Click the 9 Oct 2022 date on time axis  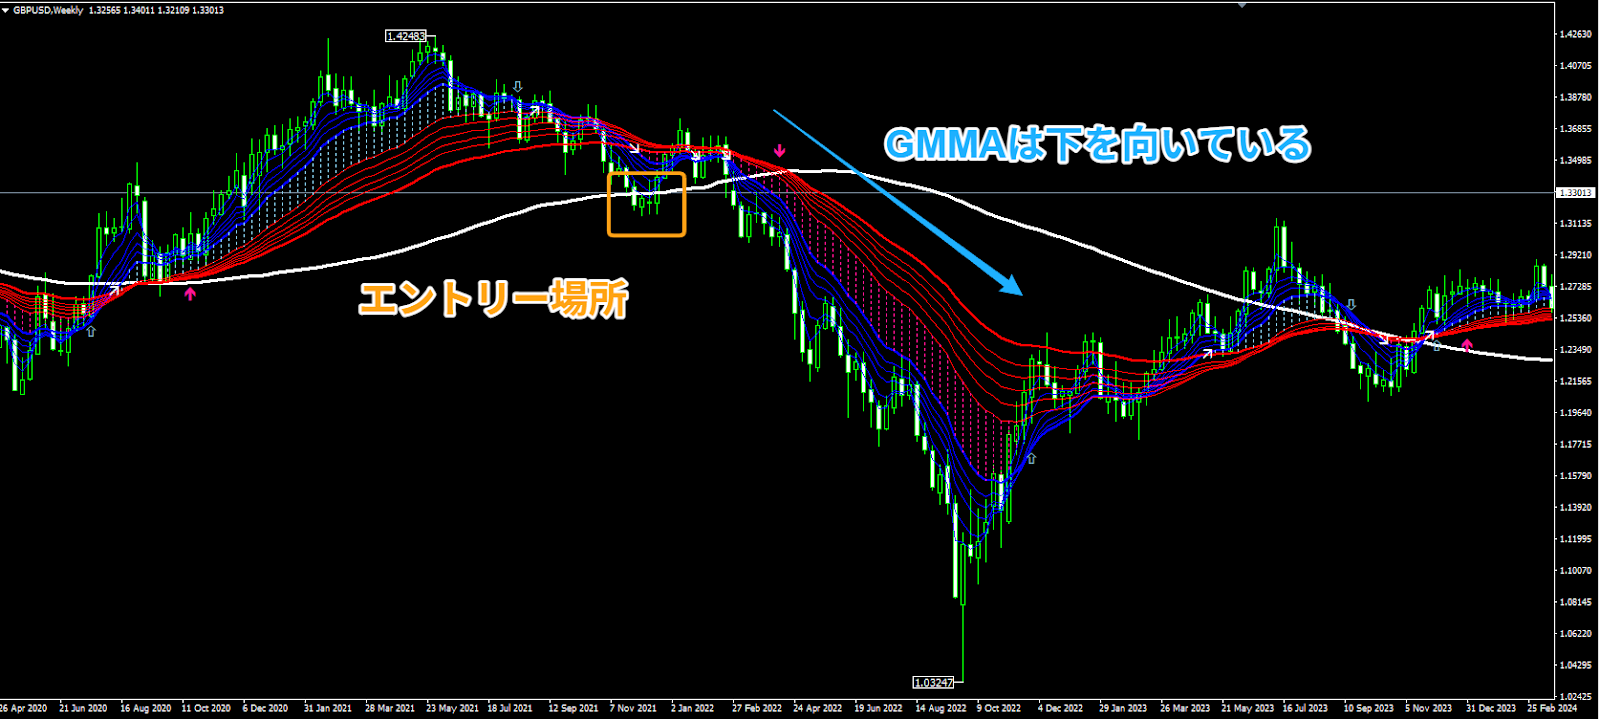click(x=999, y=708)
